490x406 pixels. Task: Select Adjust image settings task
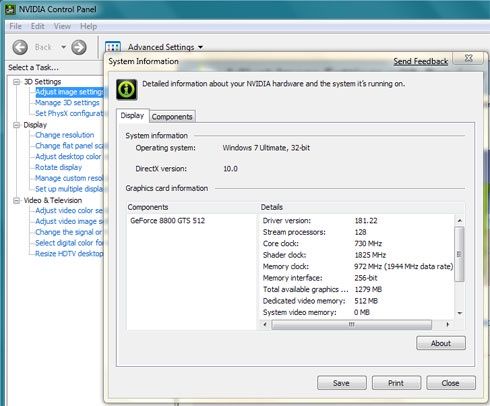[x=70, y=92]
